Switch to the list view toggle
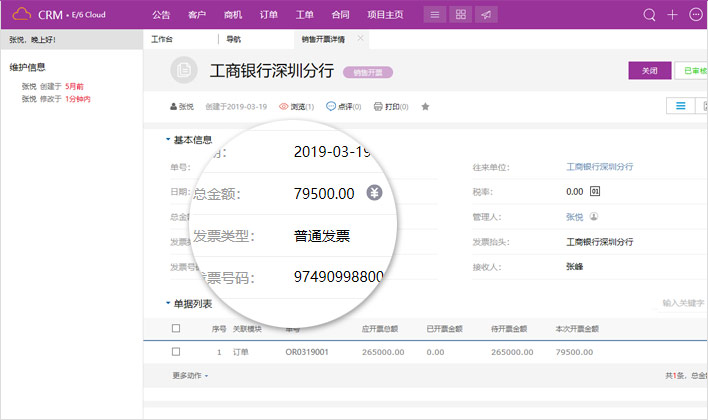 (x=680, y=106)
